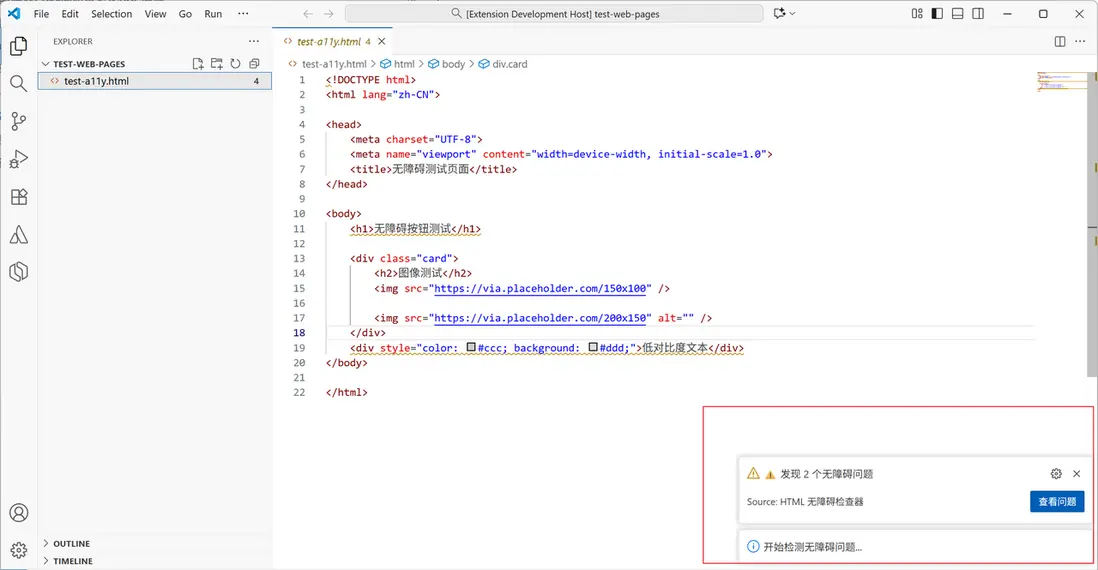The width and height of the screenshot is (1098, 570).
Task: Expand the TIMELINE section
Action: 73,561
